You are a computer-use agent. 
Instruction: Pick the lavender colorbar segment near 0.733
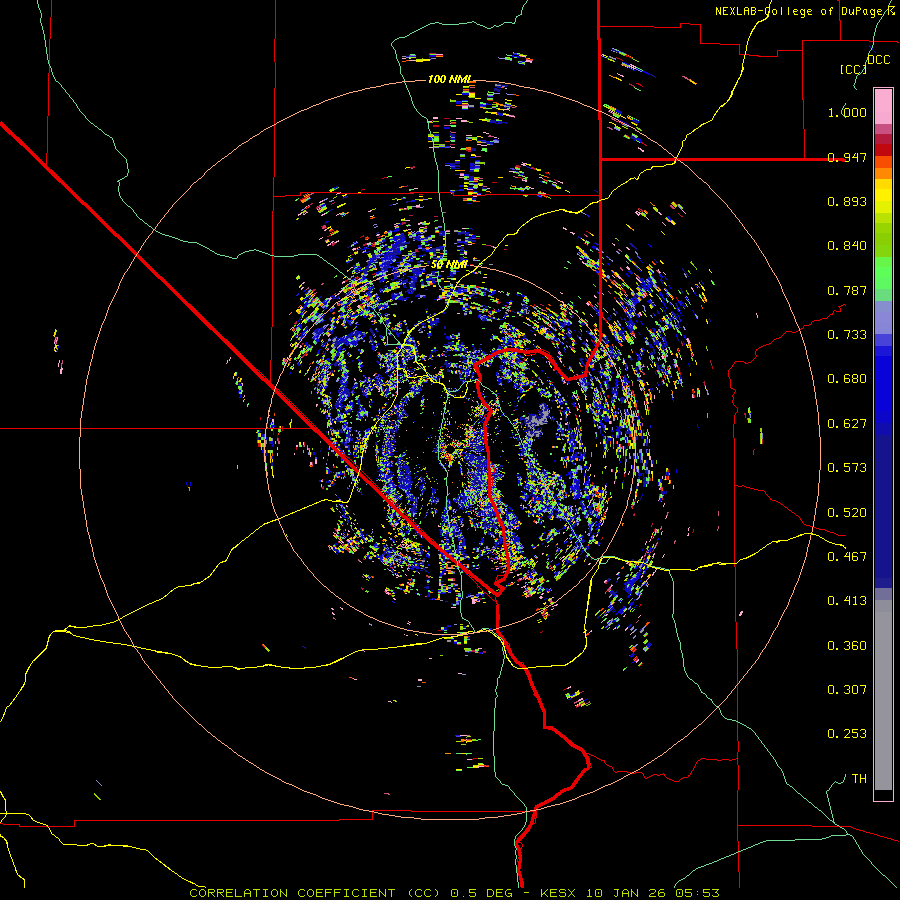(883, 317)
